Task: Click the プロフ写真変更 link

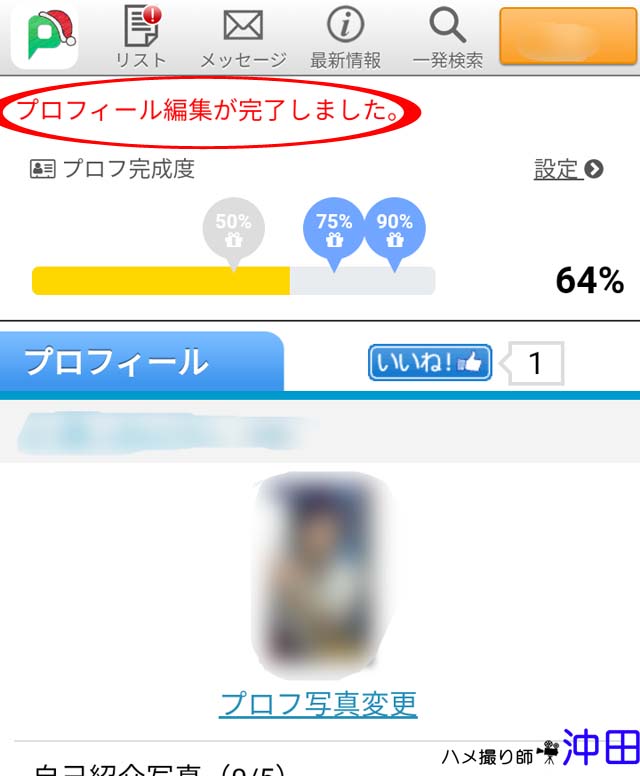Action: pos(318,704)
